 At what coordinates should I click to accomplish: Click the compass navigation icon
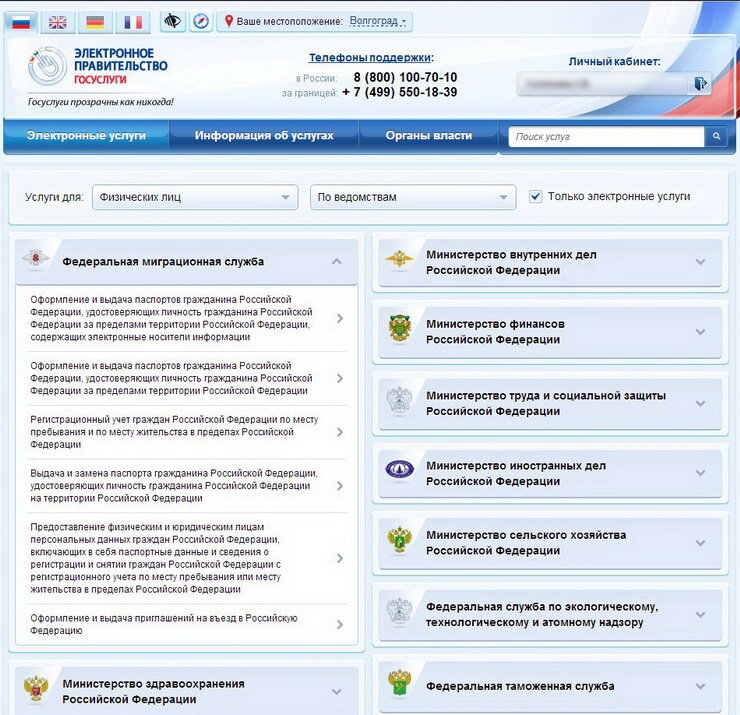point(201,21)
